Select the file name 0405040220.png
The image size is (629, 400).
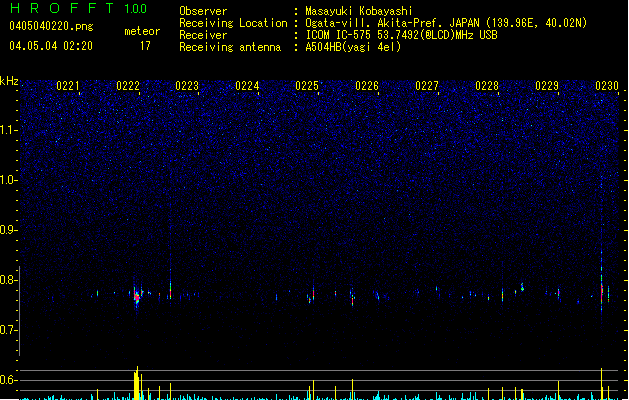pyautogui.click(x=51, y=26)
